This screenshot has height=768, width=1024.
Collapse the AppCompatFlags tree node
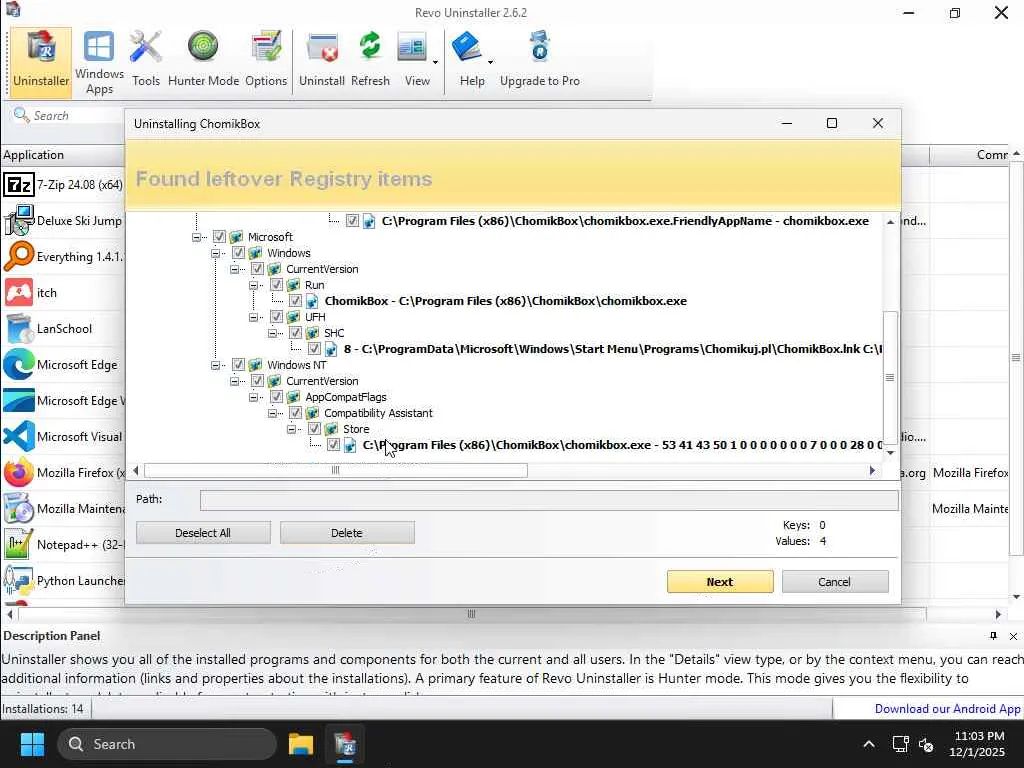[x=253, y=397]
